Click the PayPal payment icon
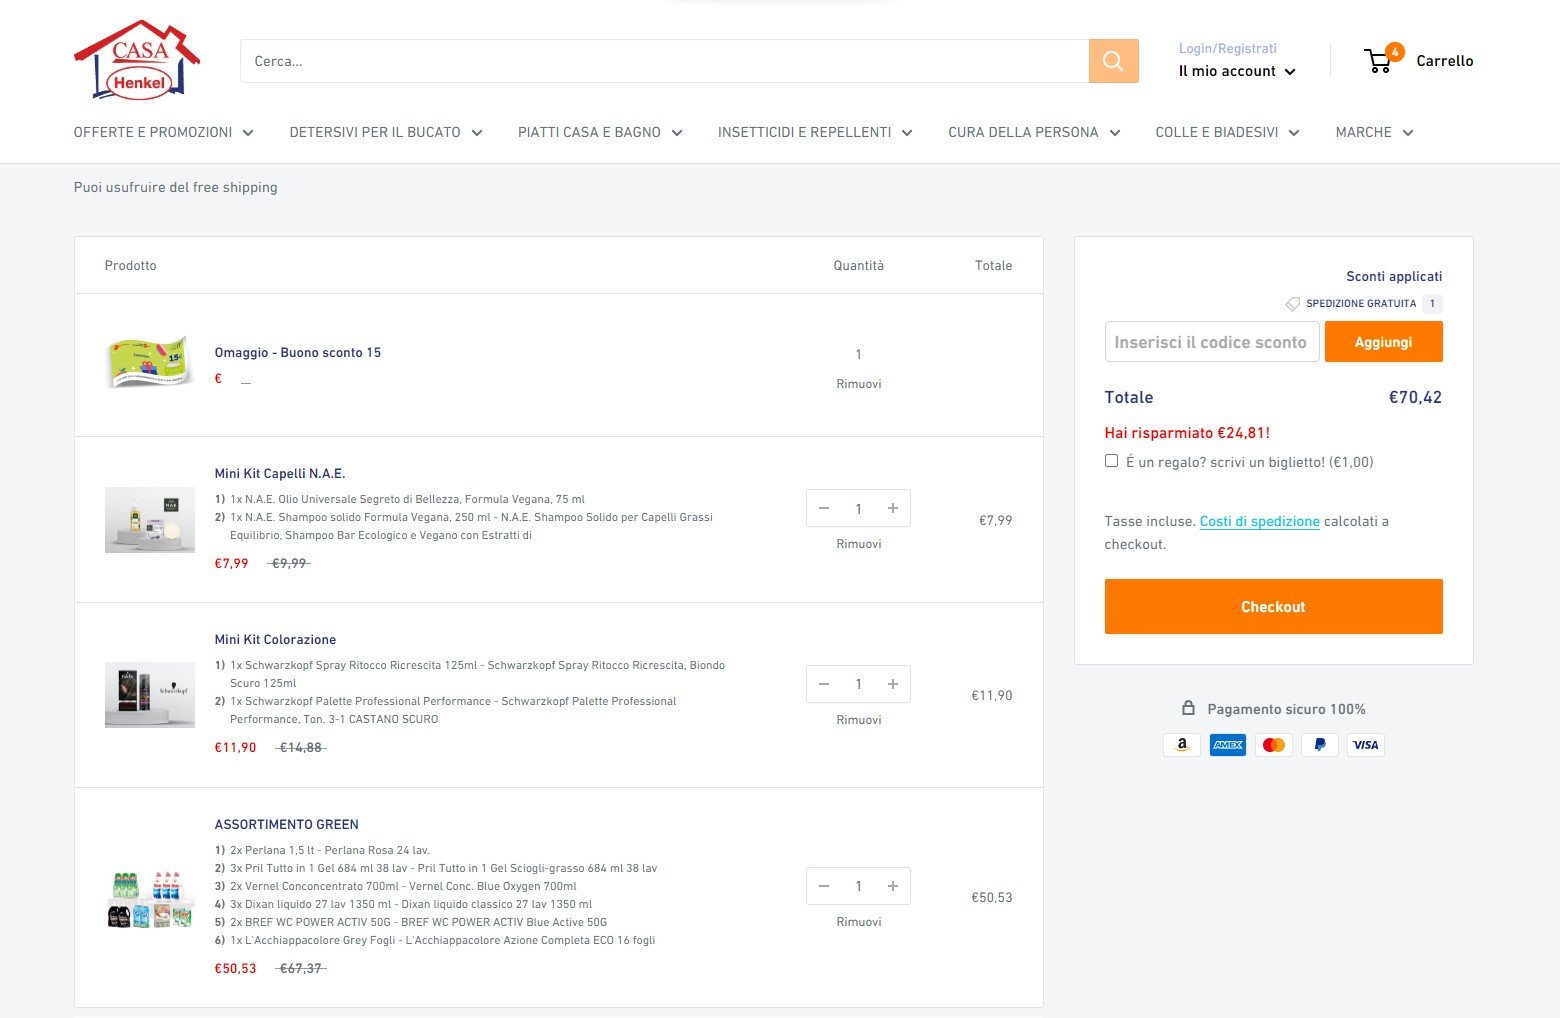Image resolution: width=1560 pixels, height=1018 pixels. click(x=1319, y=745)
